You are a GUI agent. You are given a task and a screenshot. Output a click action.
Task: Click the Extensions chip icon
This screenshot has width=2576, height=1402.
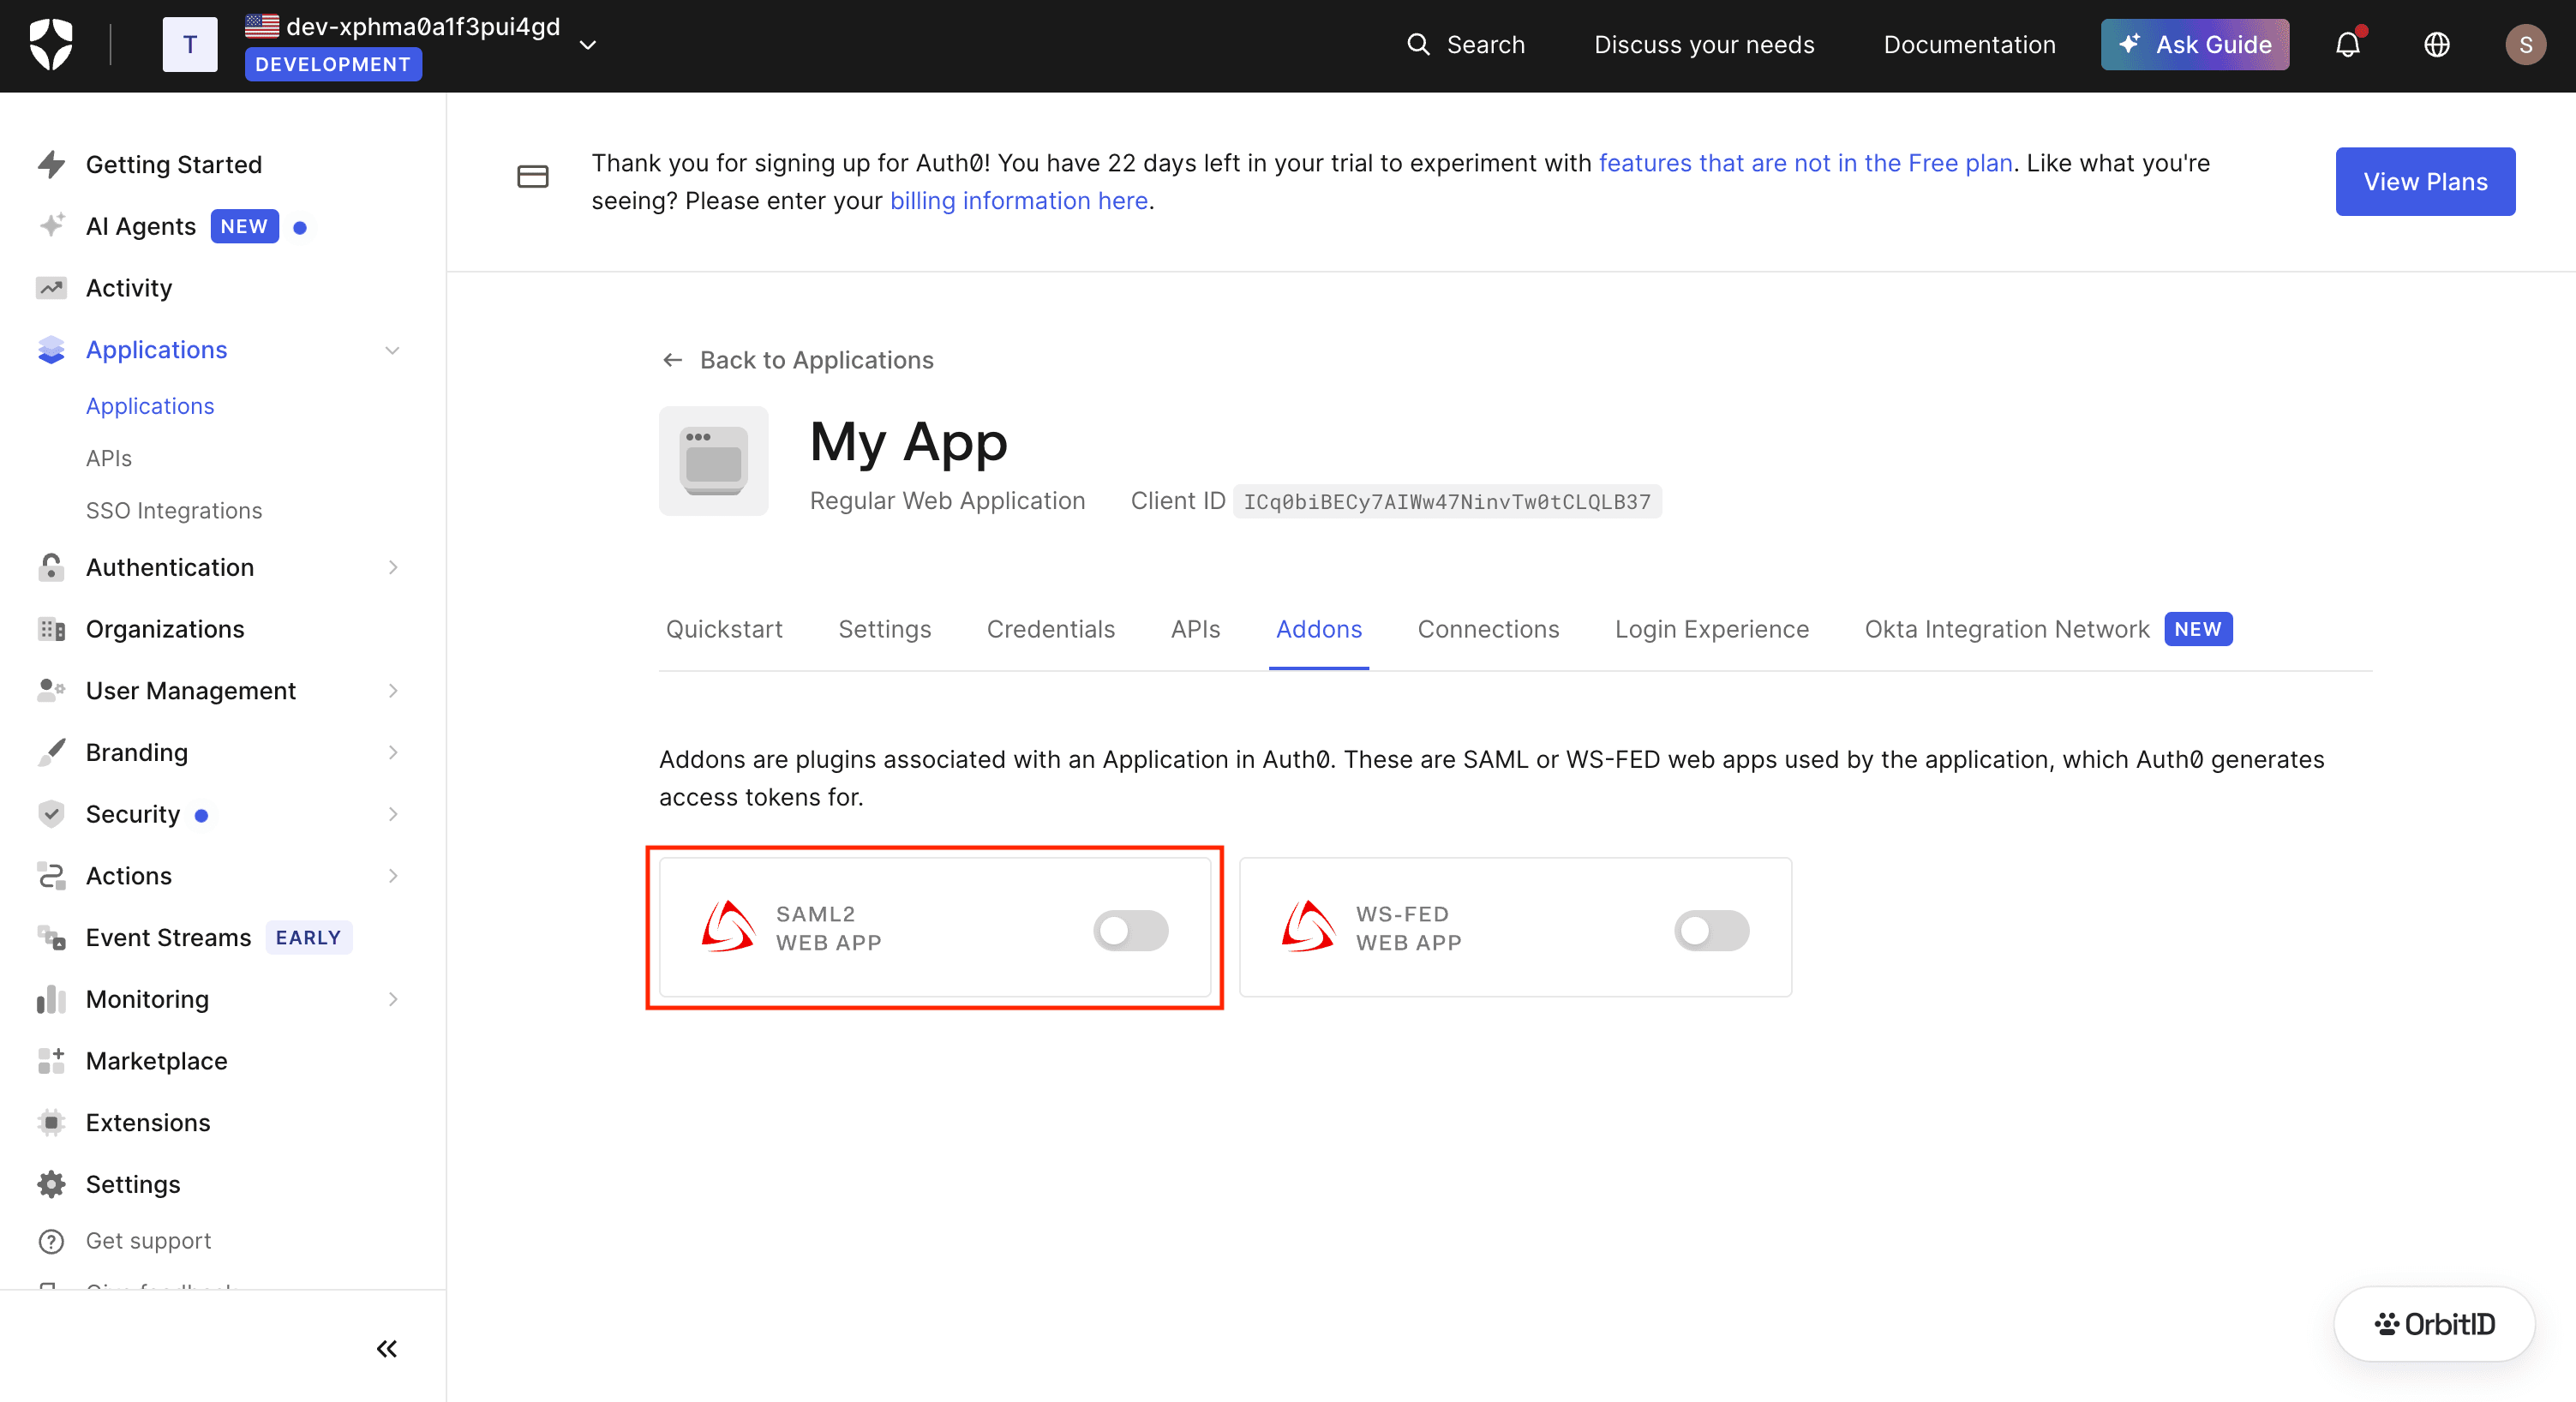coord(51,1123)
